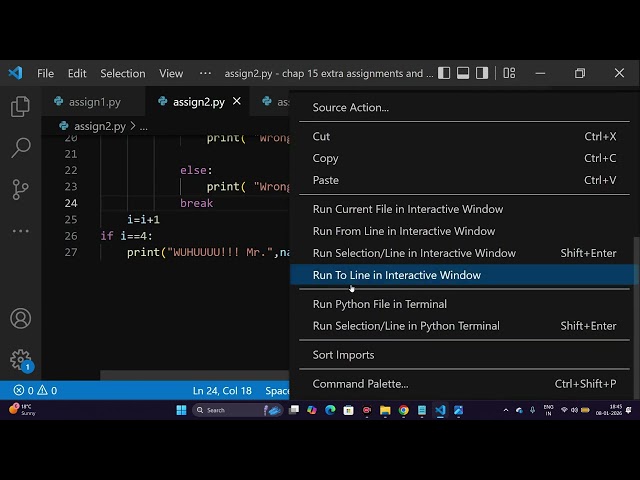This screenshot has height=480, width=640.
Task: Click the volume icon in system tray
Action: [x=574, y=410]
